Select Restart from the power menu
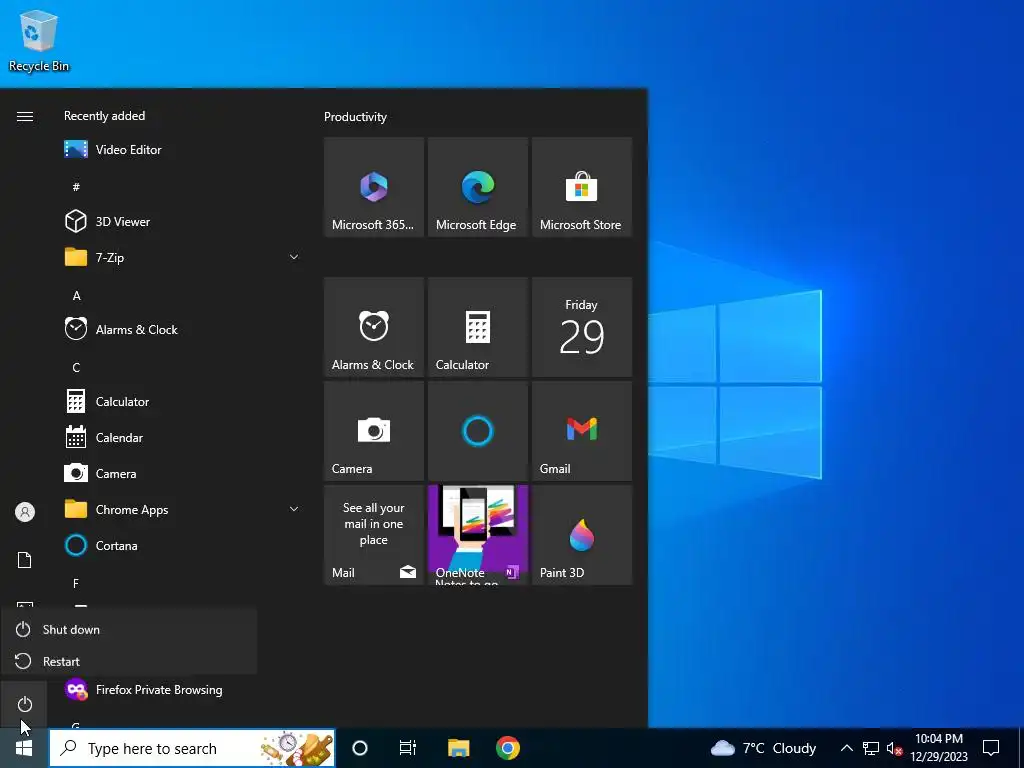This screenshot has width=1024, height=768. coord(129,662)
